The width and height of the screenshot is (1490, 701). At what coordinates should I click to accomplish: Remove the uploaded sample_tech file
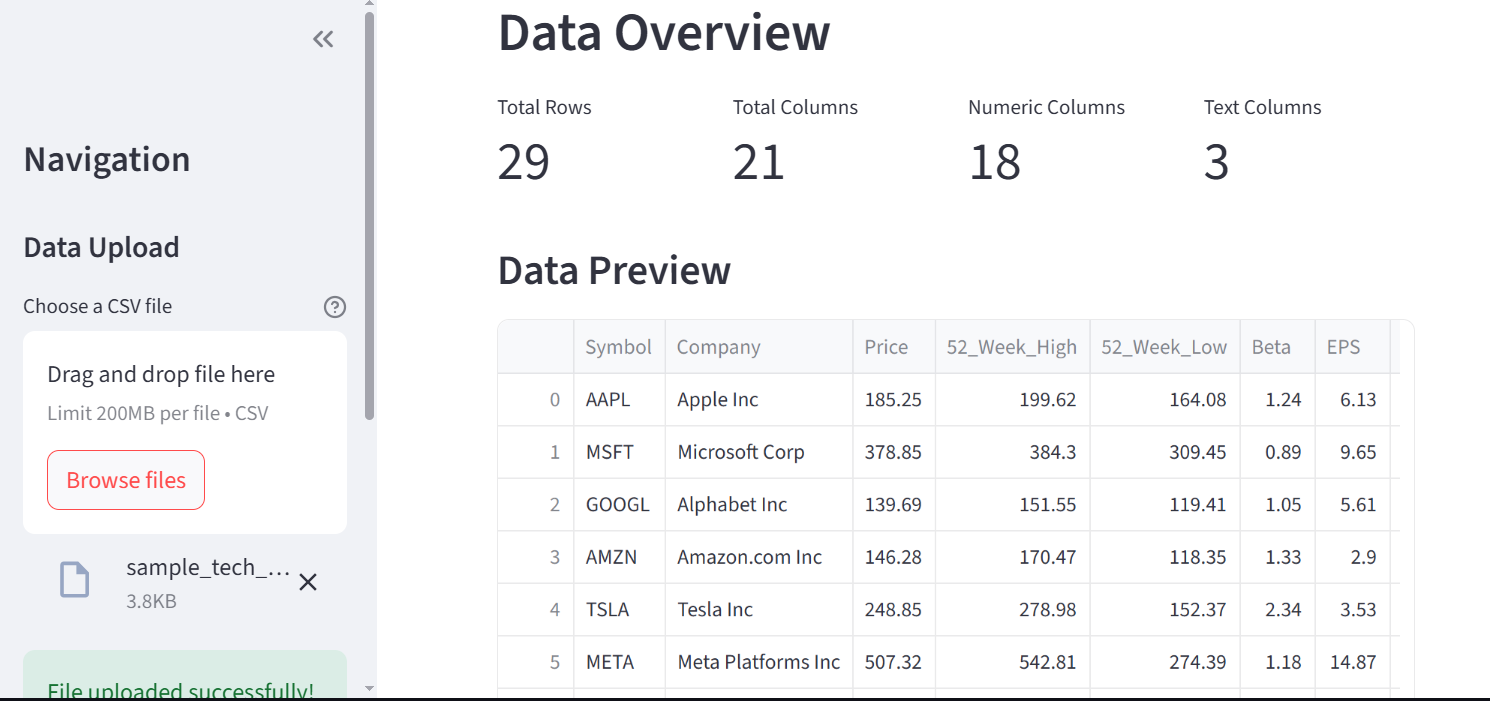[308, 582]
